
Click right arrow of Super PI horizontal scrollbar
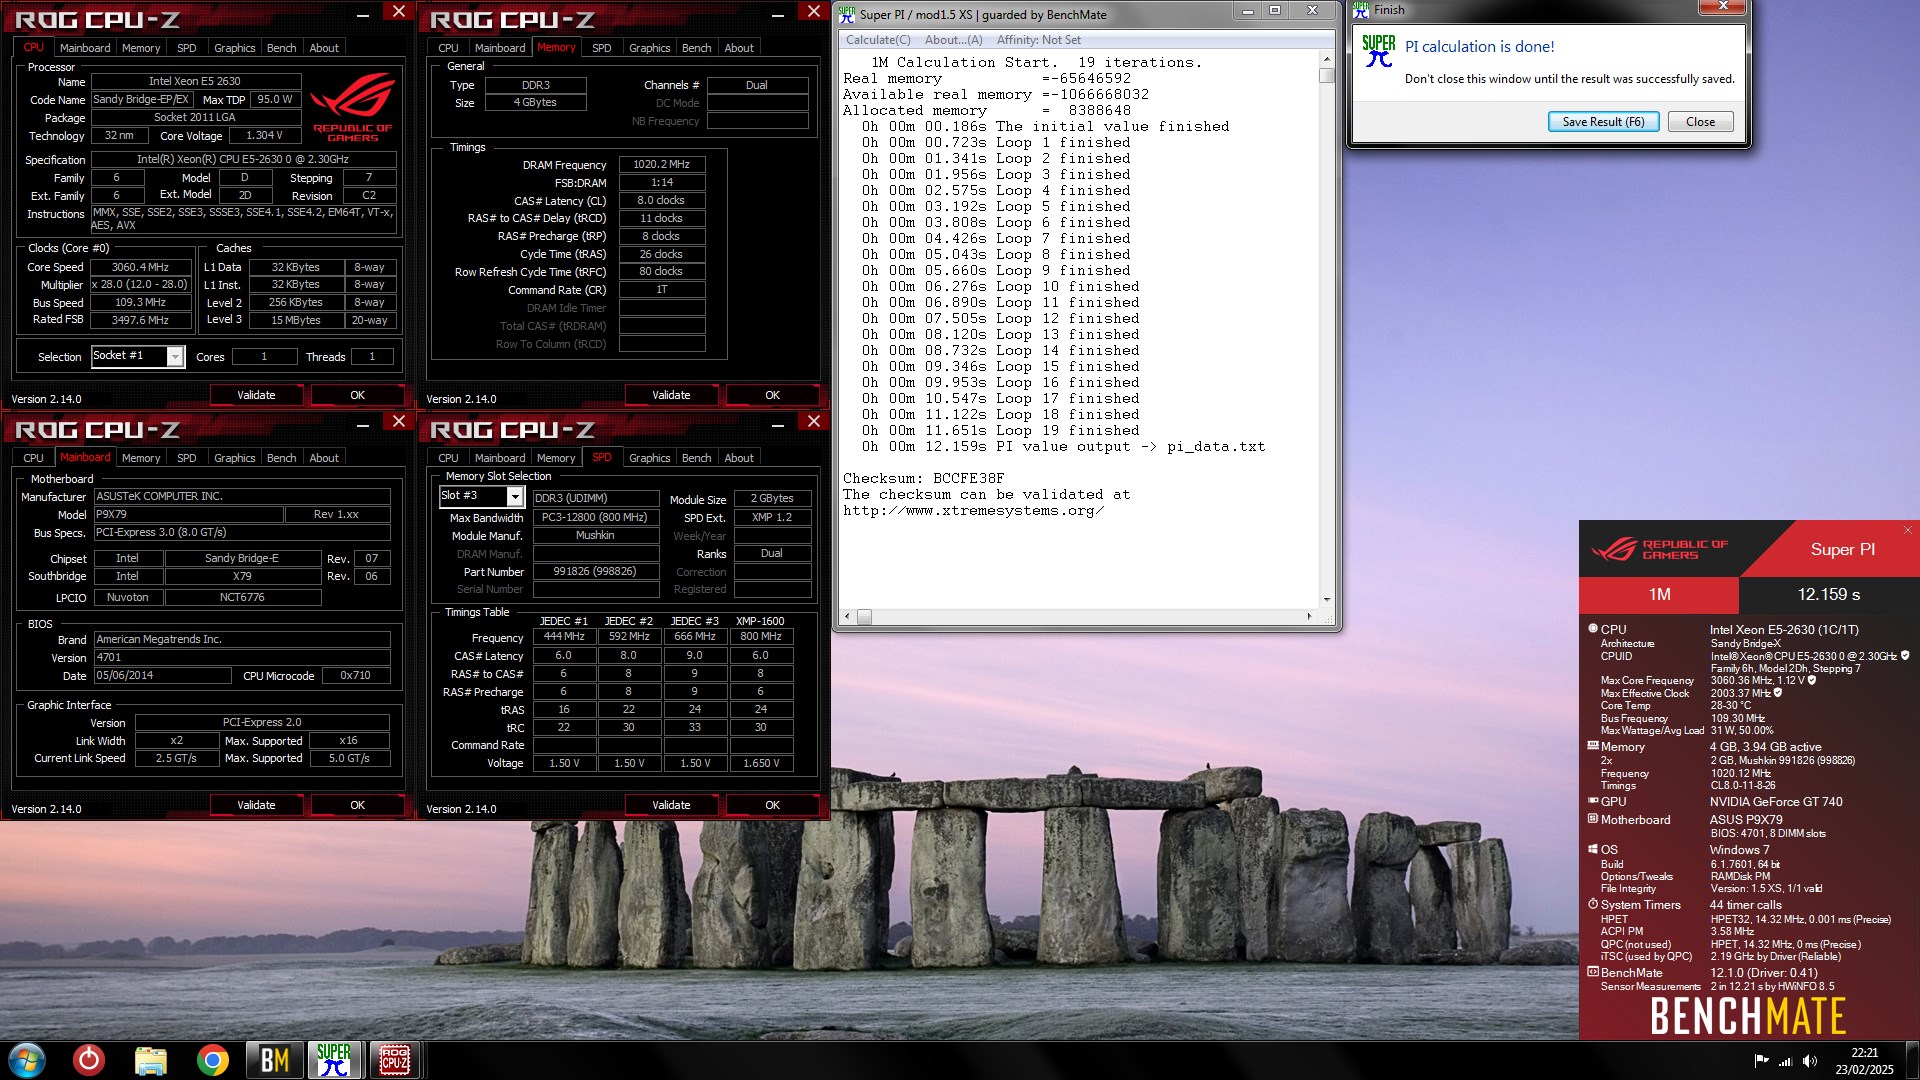(1309, 616)
